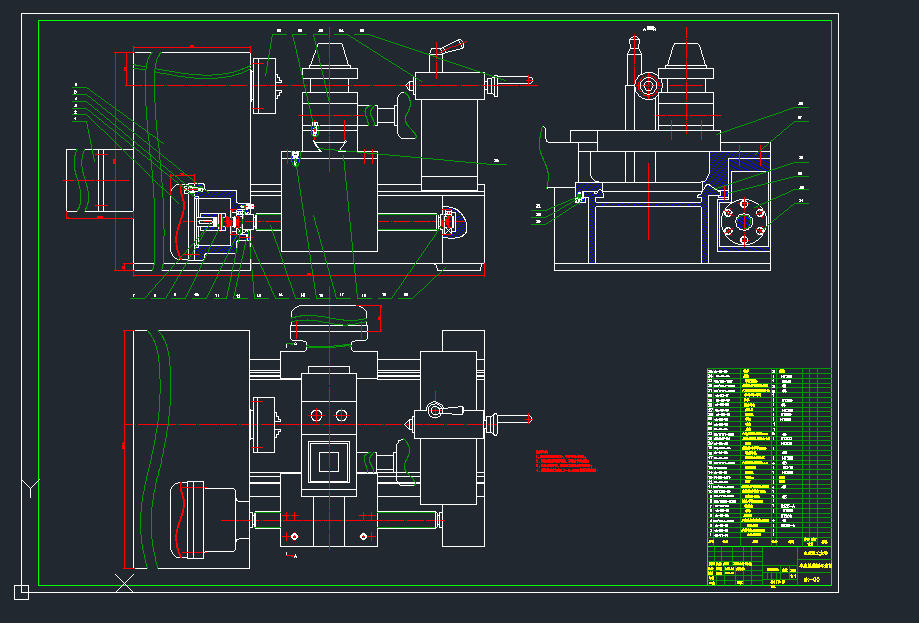Click the UCS origin square icon
Screen dimensions: 919x623
pos(21,592)
